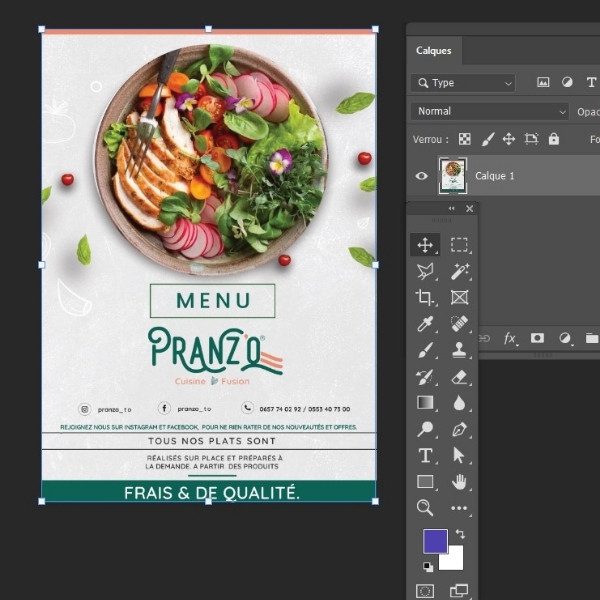Activate the Crop tool
The height and width of the screenshot is (600, 600).
click(x=425, y=298)
